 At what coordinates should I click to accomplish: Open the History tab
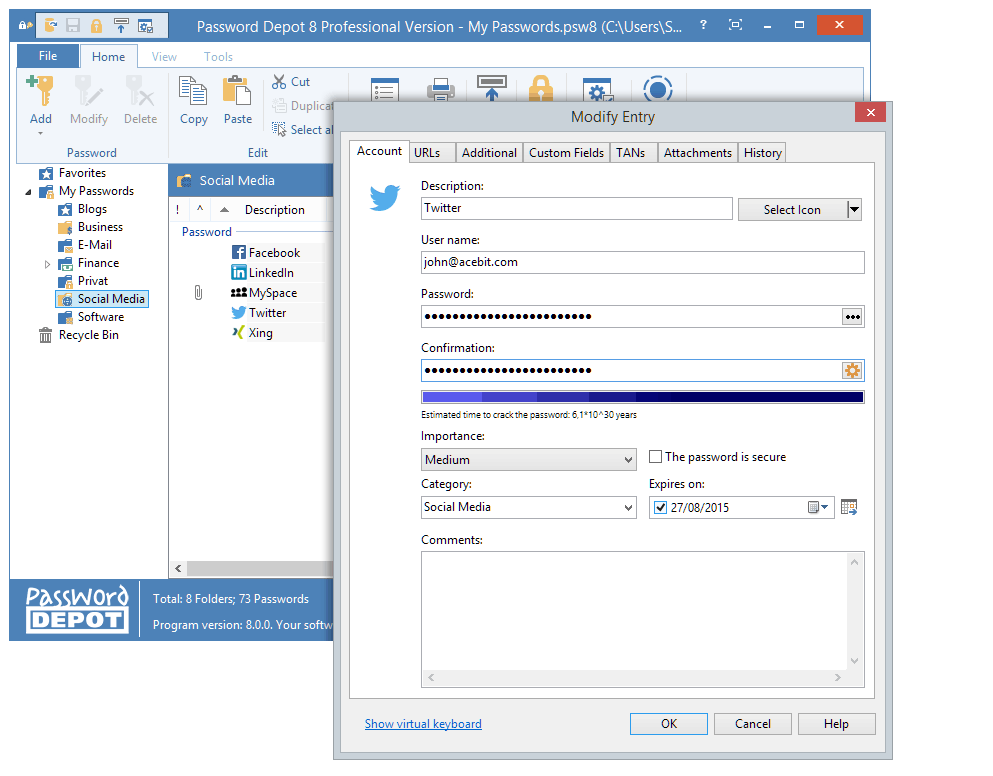tap(762, 153)
